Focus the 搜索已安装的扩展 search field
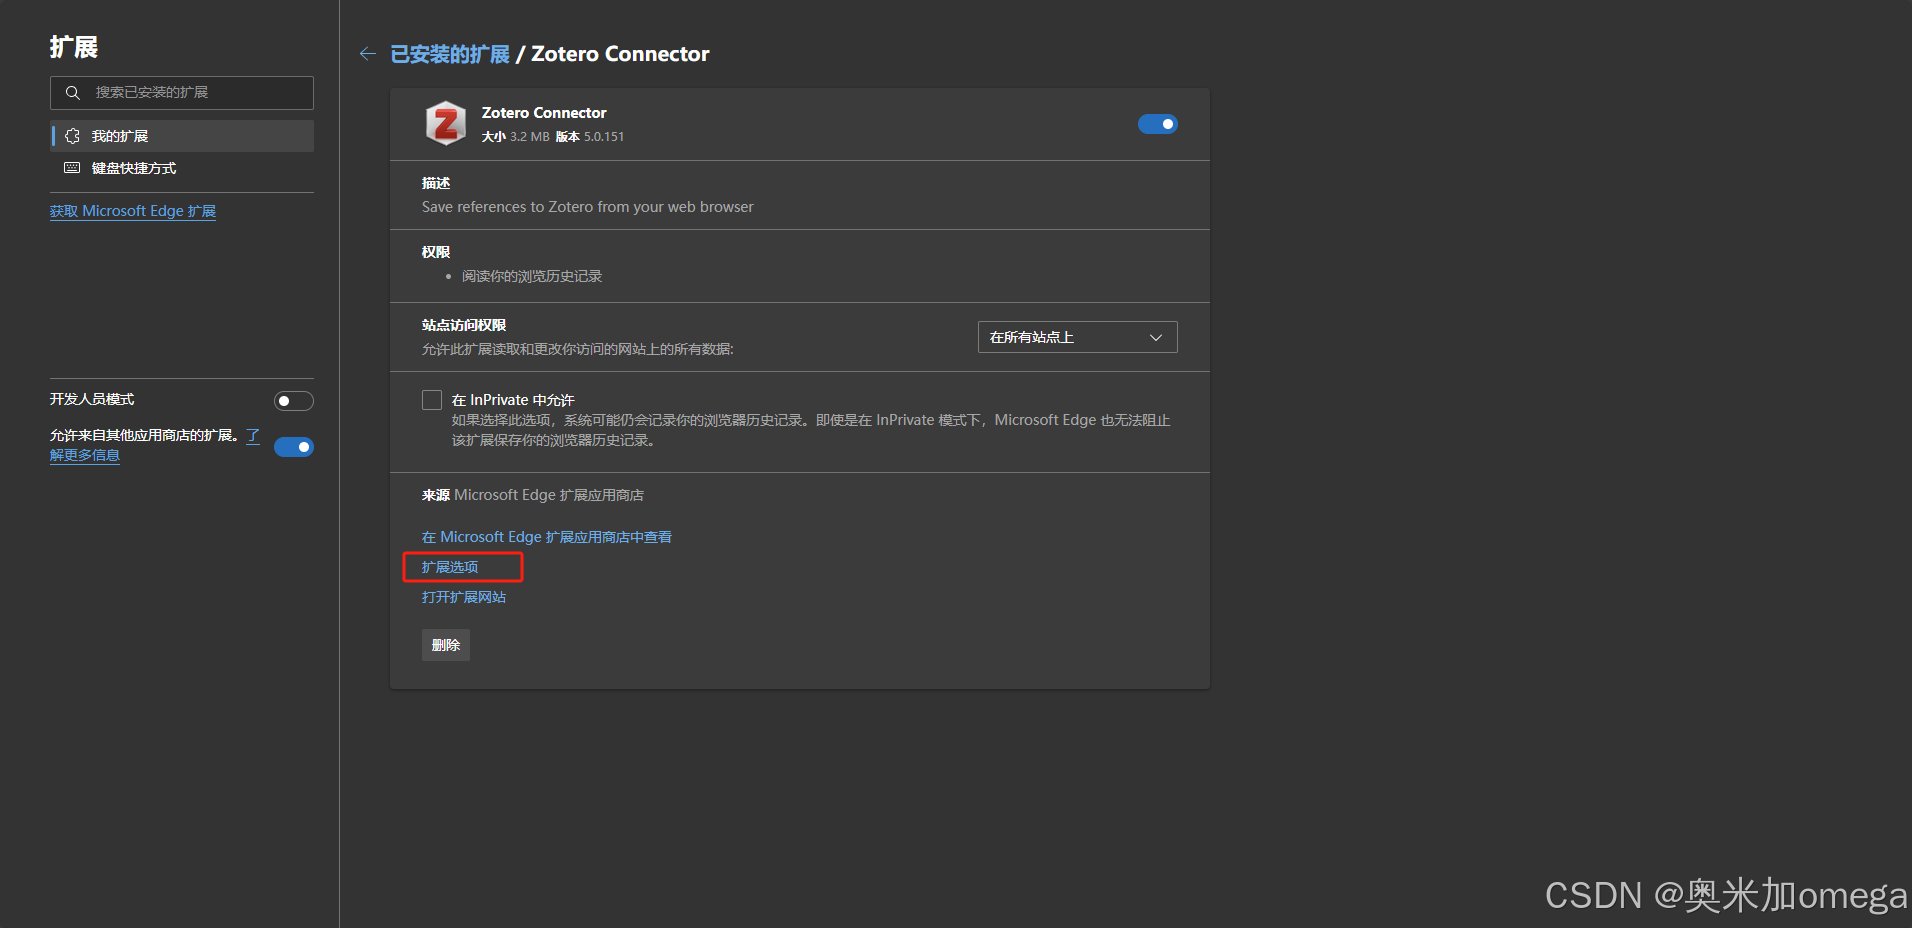This screenshot has height=928, width=1912. (182, 93)
